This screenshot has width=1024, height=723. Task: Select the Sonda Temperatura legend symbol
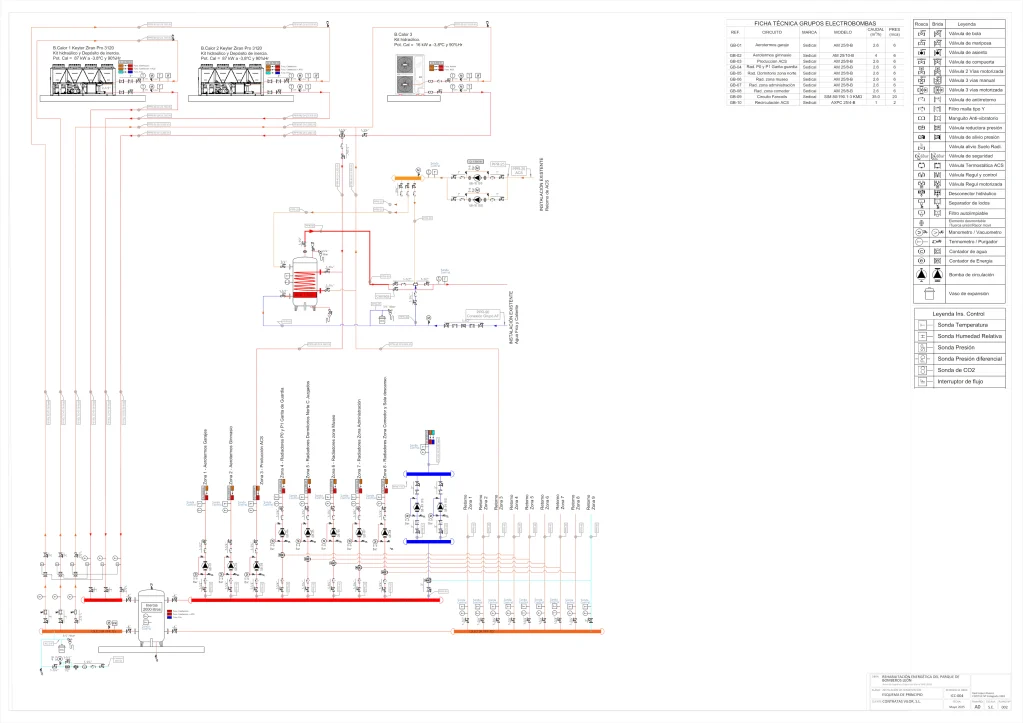(922, 325)
